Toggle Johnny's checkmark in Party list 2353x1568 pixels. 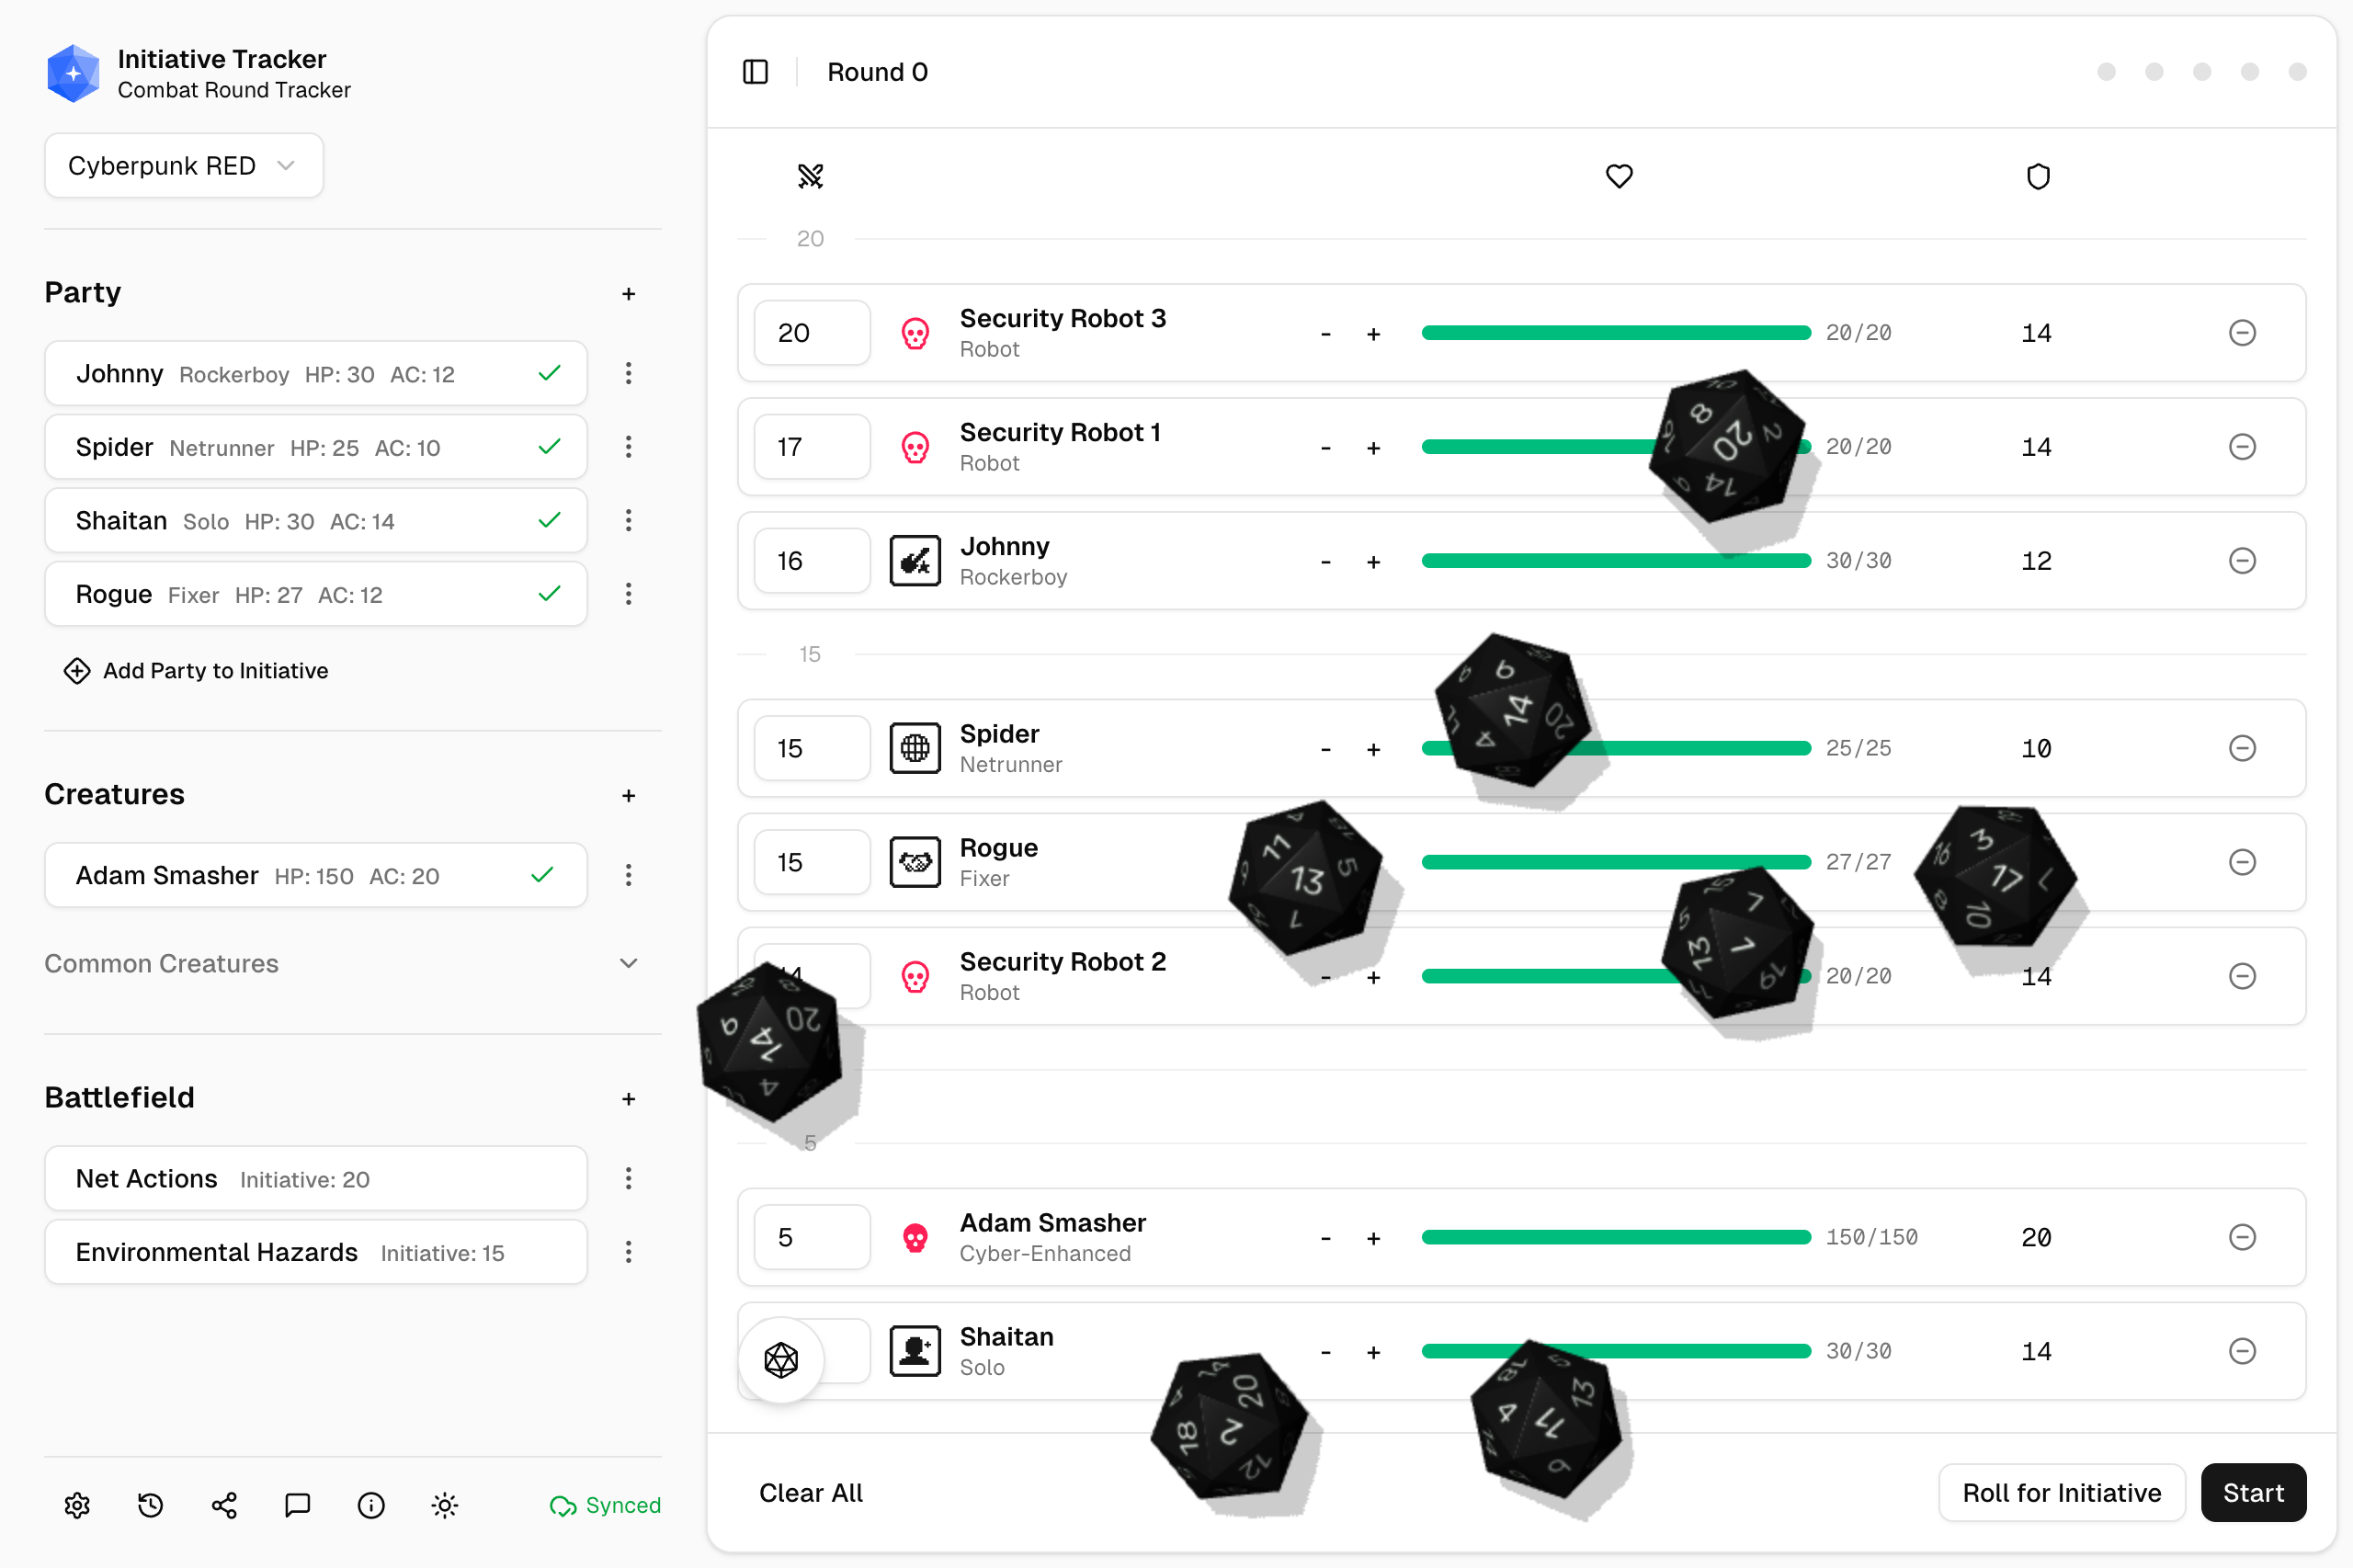click(549, 374)
